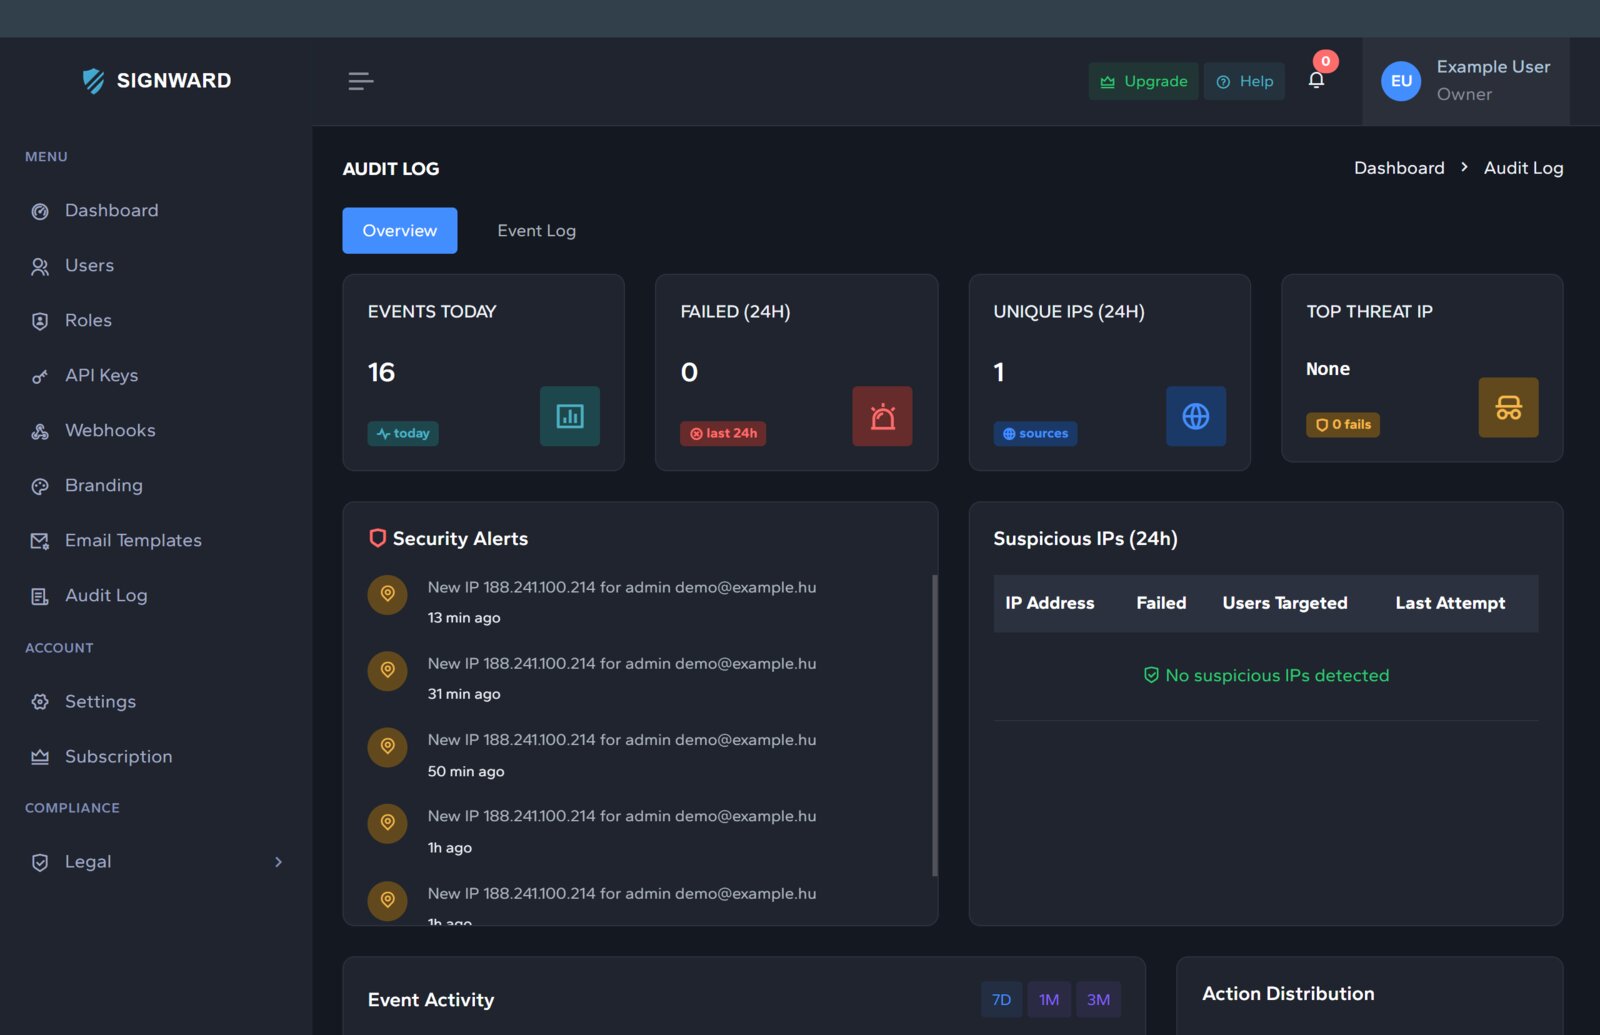Toggle the sidebar hamburger menu
Viewport: 1600px width, 1035px height.
point(360,81)
